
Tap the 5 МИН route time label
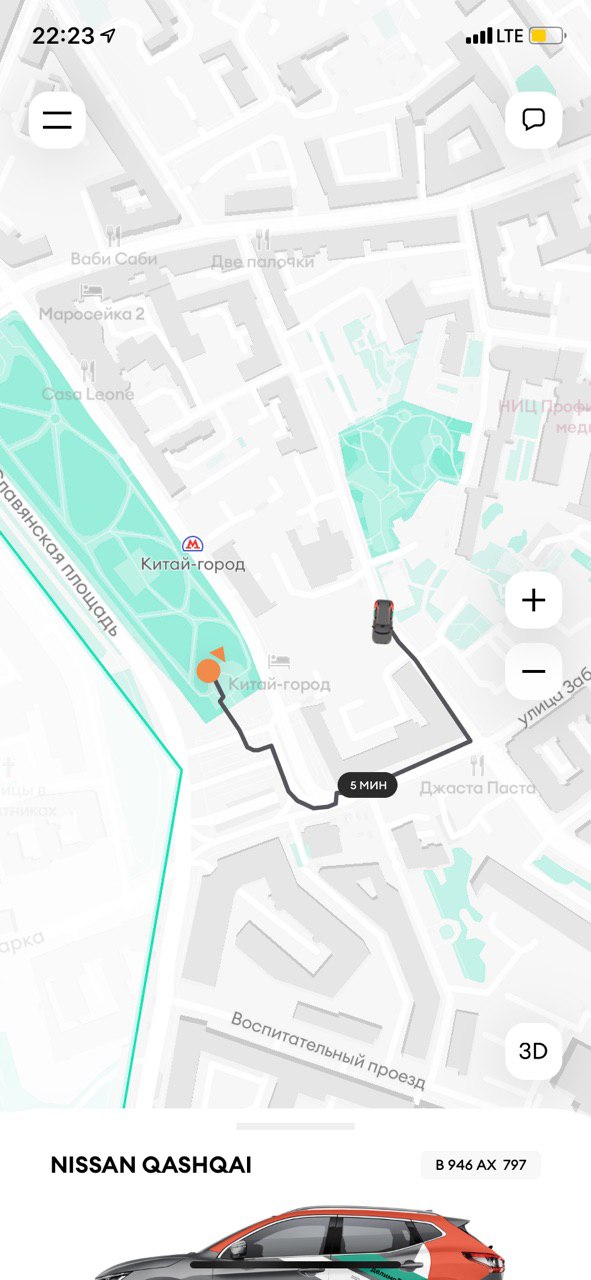pos(367,785)
